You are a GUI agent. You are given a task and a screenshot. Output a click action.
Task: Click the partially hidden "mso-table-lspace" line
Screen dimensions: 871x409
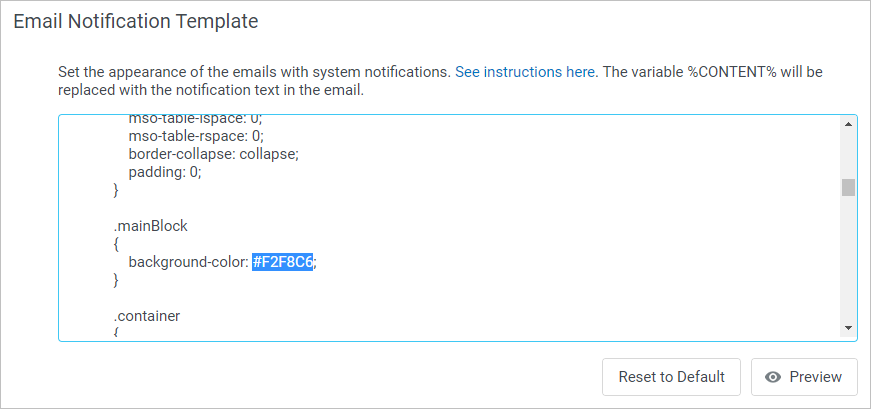pos(195,119)
